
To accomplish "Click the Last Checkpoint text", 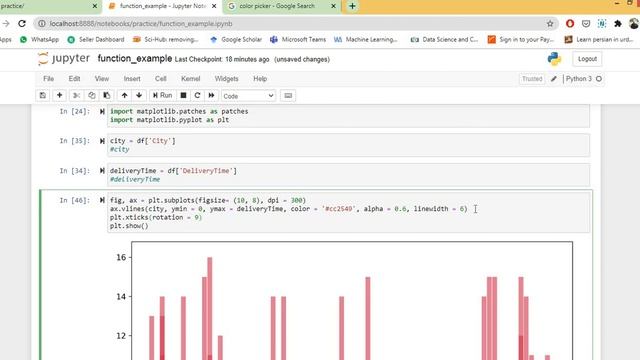I will pyautogui.click(x=222, y=60).
